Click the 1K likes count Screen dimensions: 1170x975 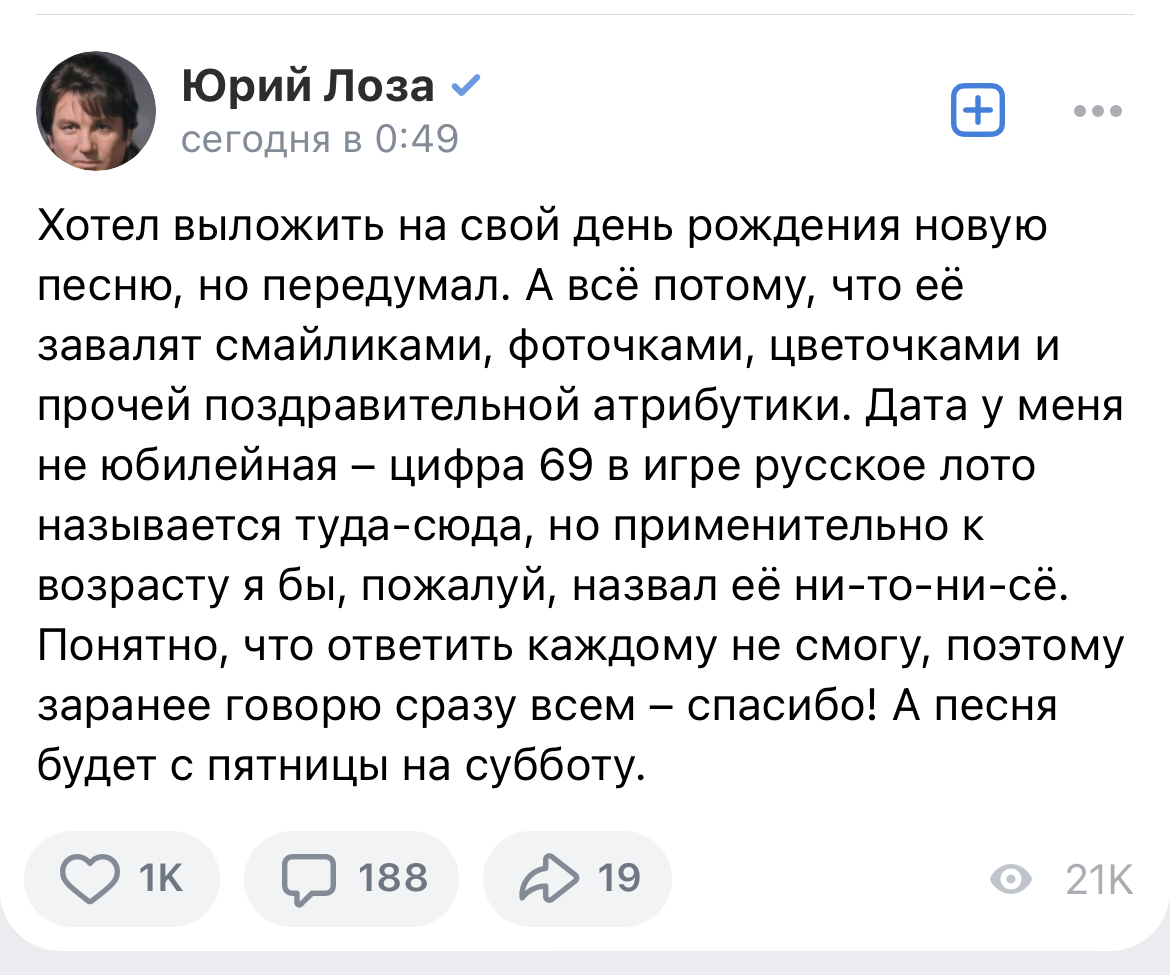point(161,877)
